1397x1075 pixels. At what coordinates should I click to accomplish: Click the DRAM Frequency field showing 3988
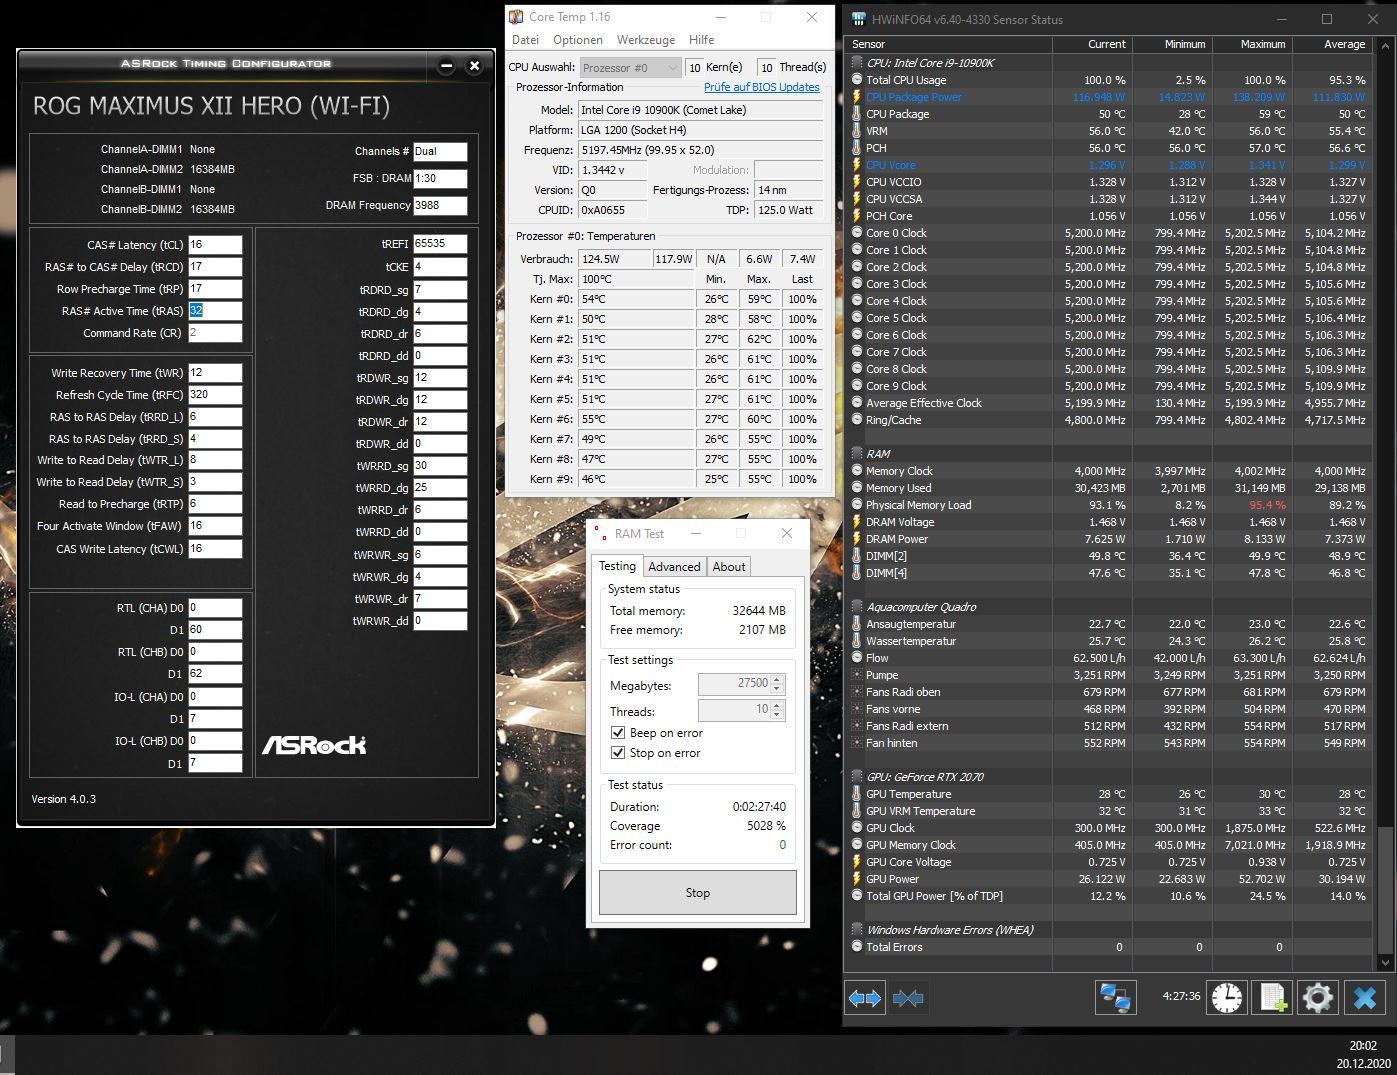click(440, 205)
